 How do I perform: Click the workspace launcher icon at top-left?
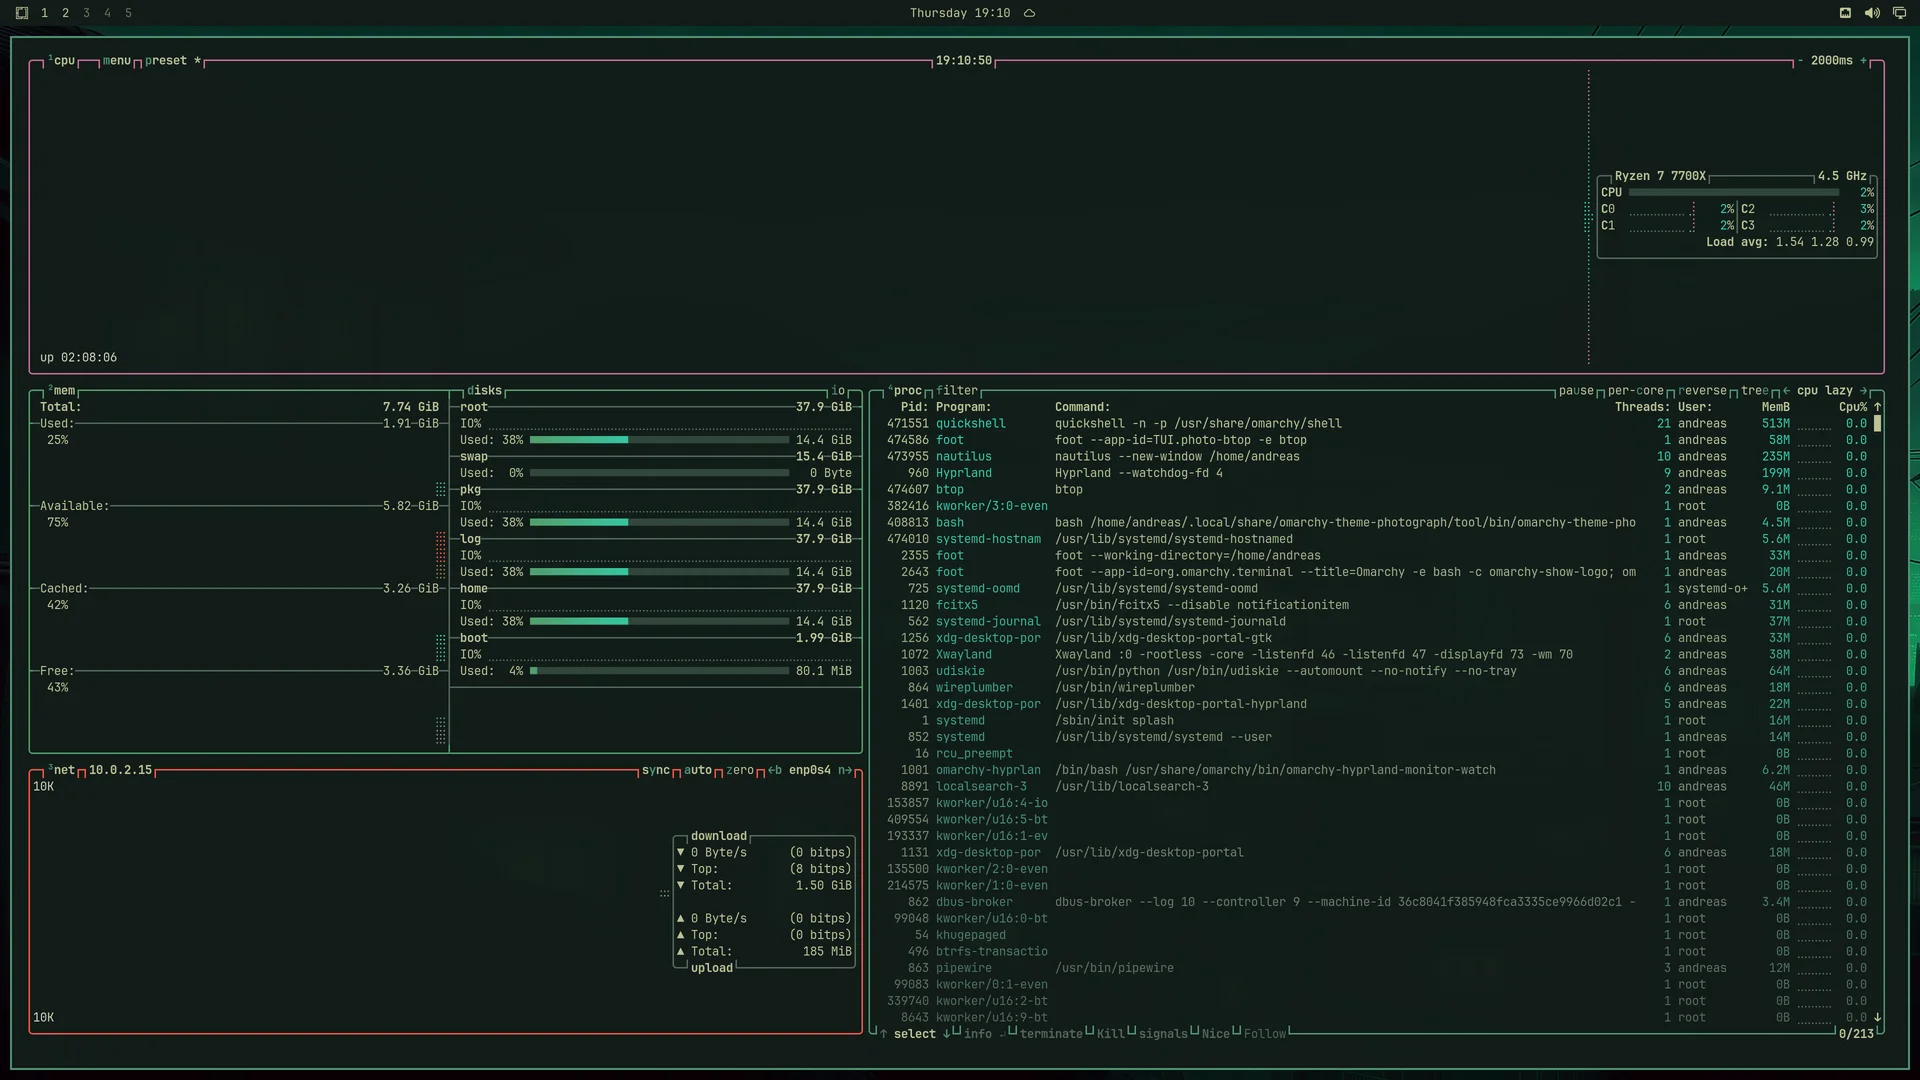click(x=22, y=13)
